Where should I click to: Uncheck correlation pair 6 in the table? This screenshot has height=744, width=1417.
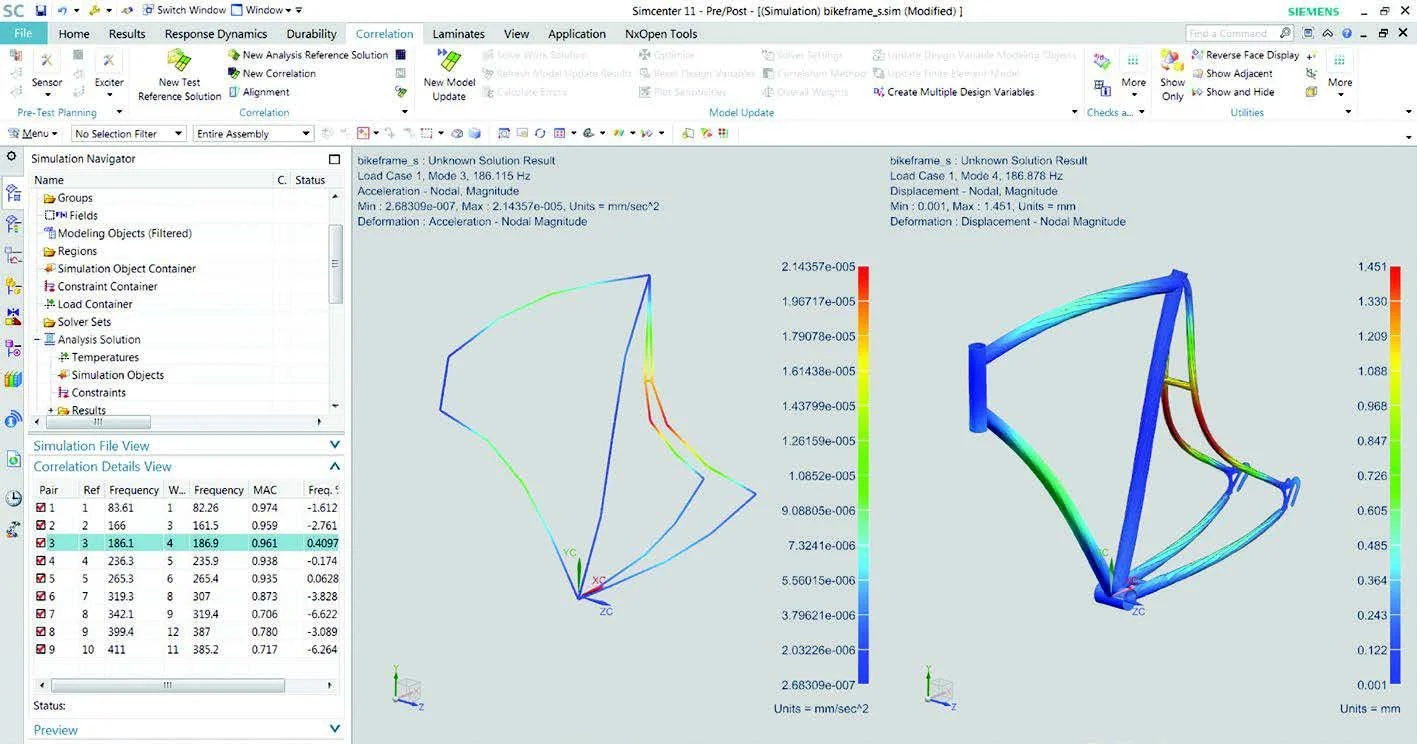[43, 596]
